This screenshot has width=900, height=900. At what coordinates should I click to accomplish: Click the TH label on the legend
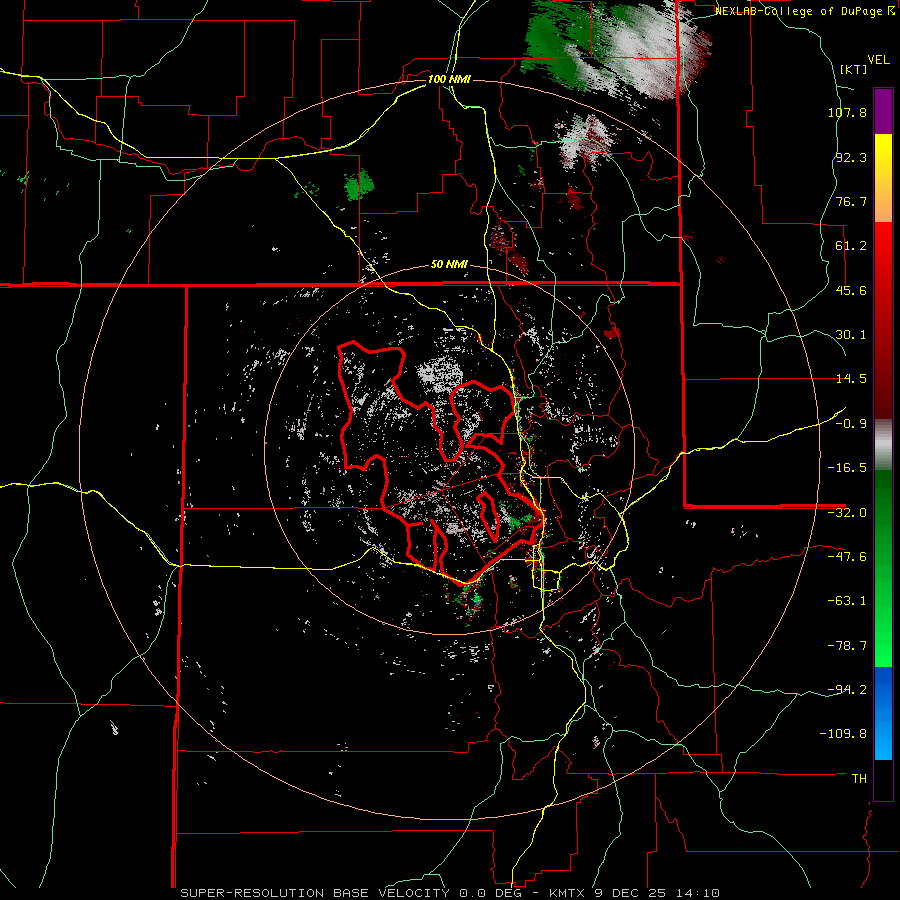click(859, 779)
